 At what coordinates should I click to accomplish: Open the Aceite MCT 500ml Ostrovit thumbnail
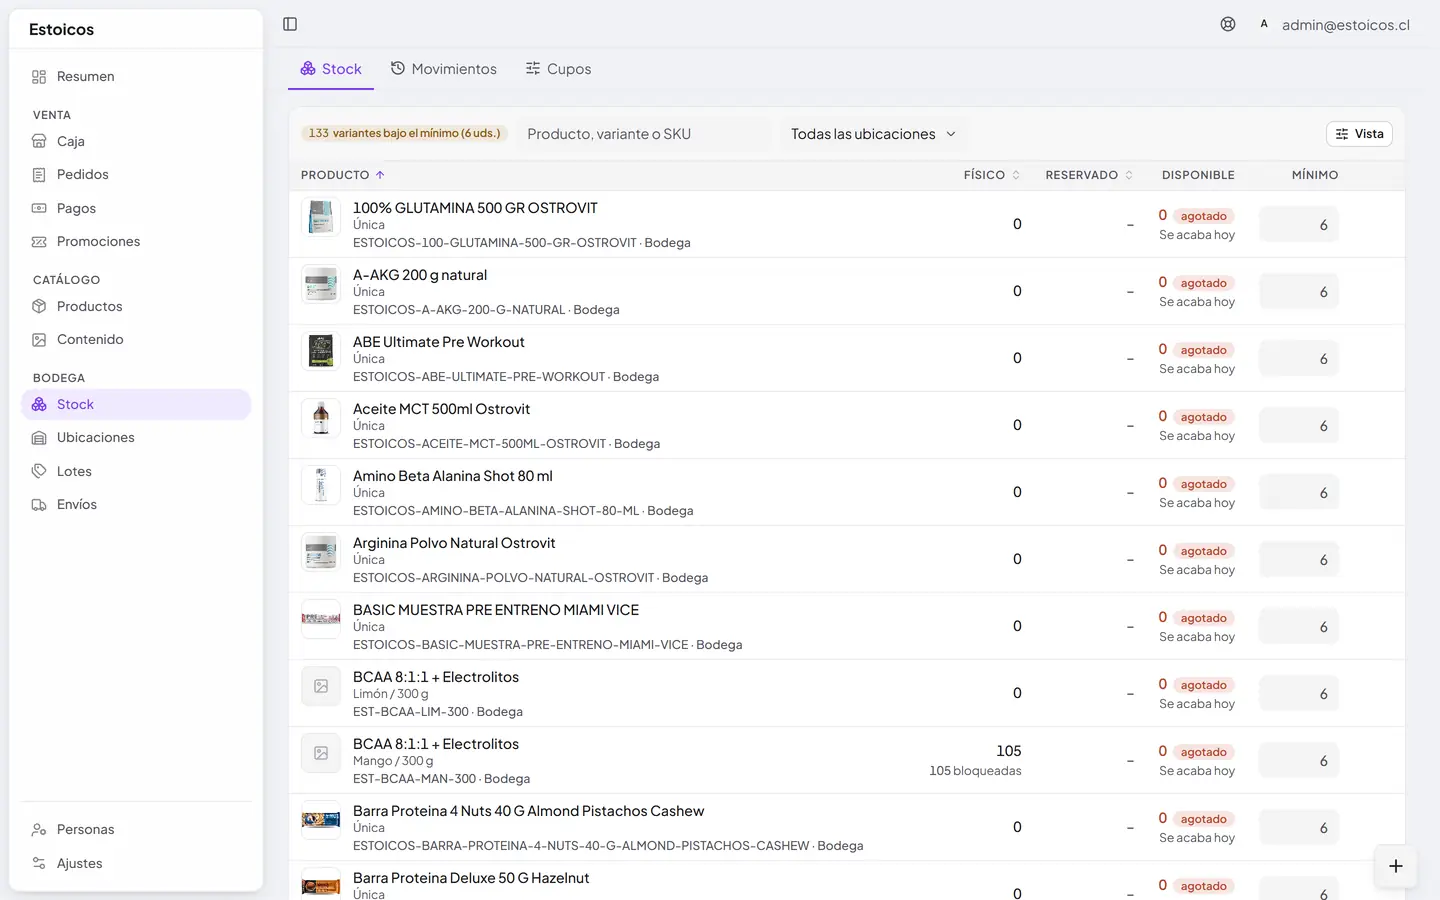(x=321, y=418)
